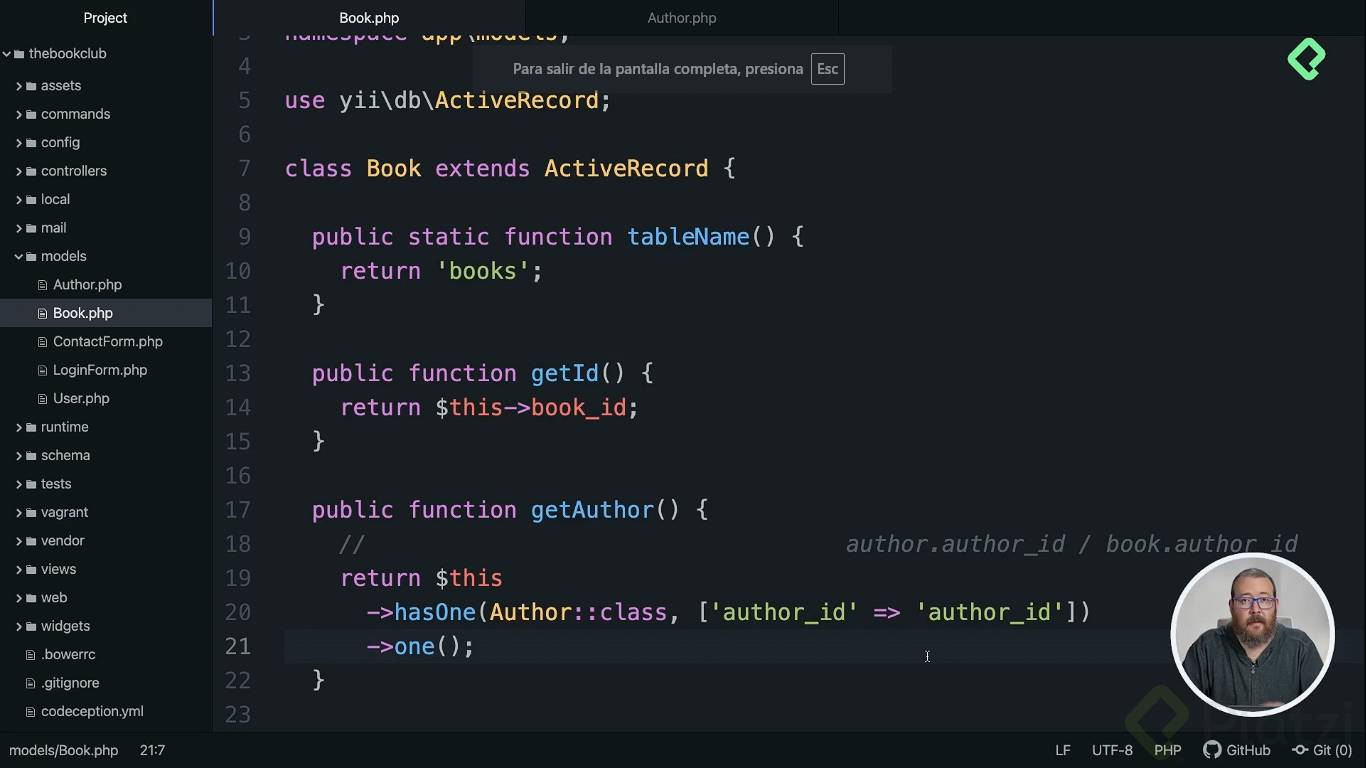Click the comment text author.author_id / book.author_id
Image resolution: width=1366 pixels, height=768 pixels.
click(1071, 544)
